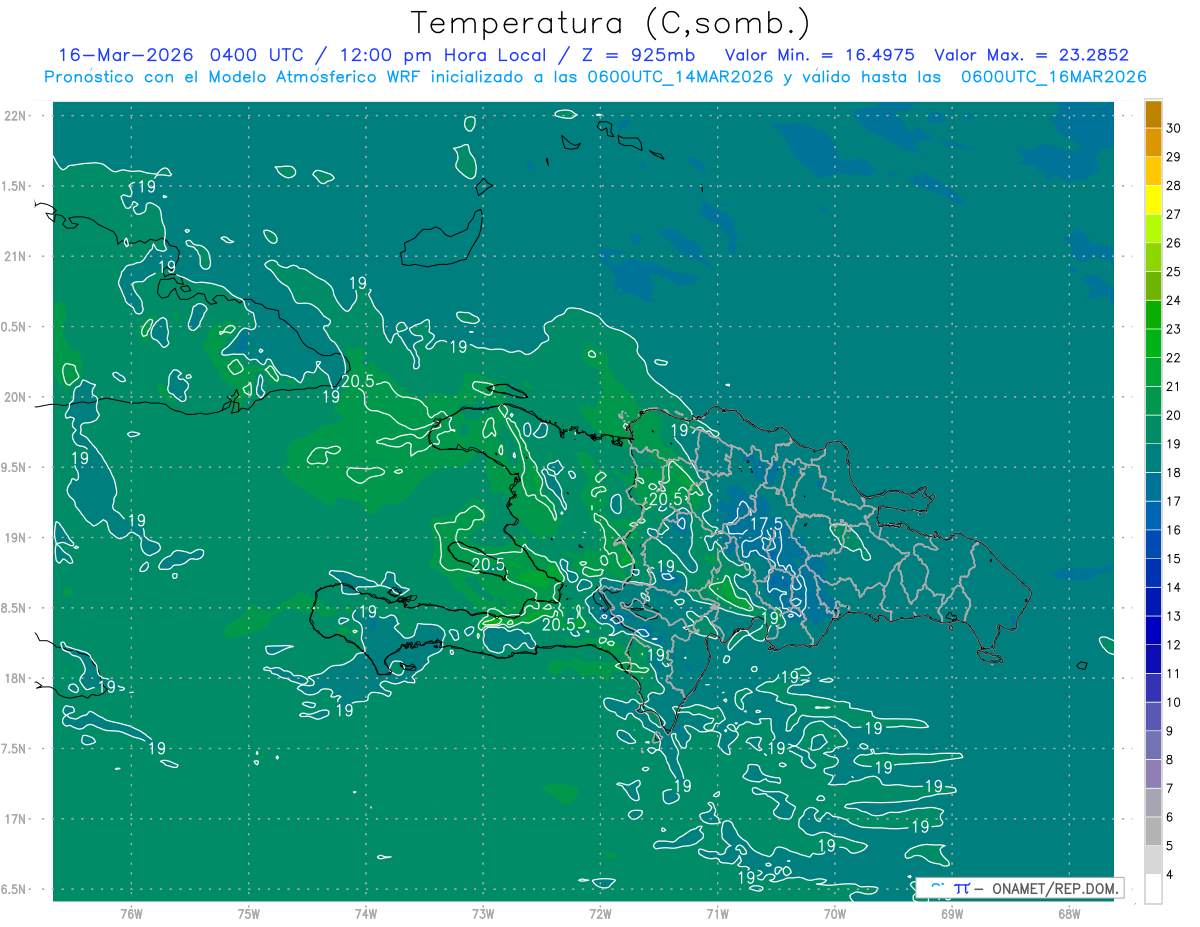Click the '75W' longitude axis label
This screenshot has height=927, width=1200.
(x=249, y=914)
